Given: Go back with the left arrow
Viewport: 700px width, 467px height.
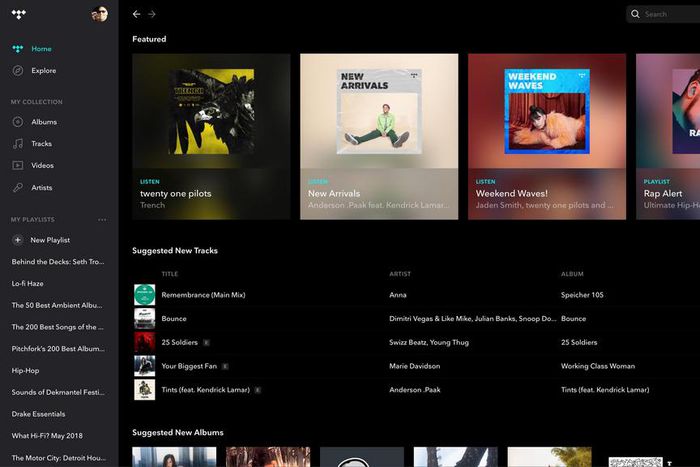Looking at the screenshot, I should (x=136, y=14).
